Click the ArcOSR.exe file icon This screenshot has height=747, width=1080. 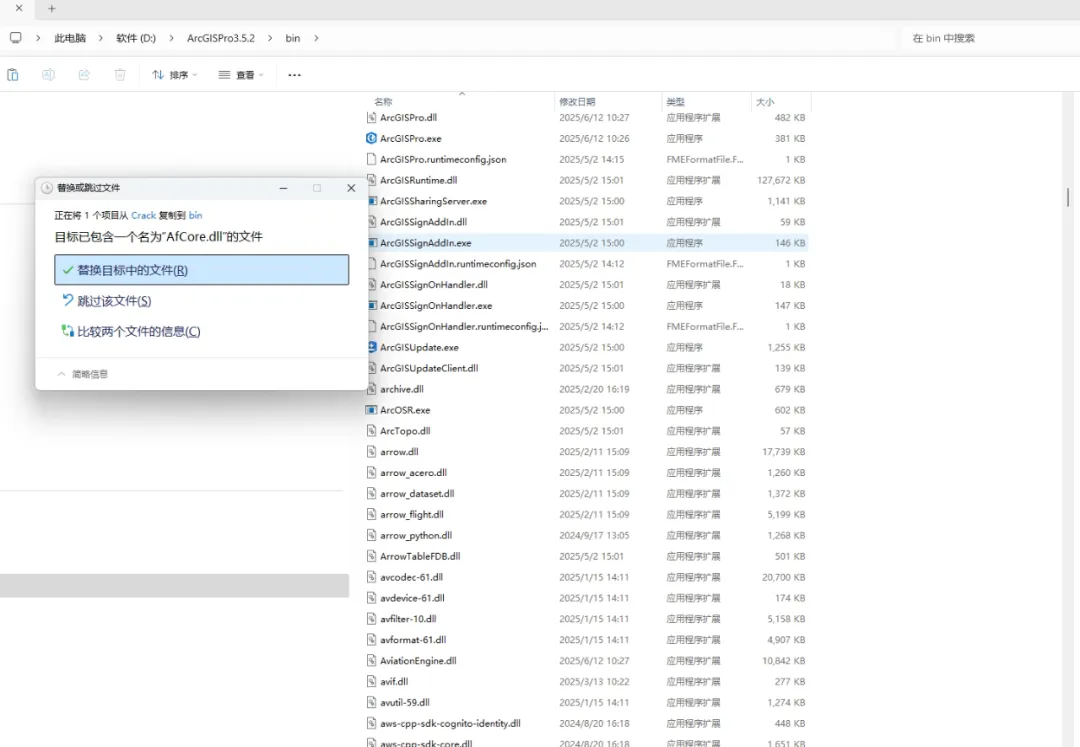(x=371, y=410)
